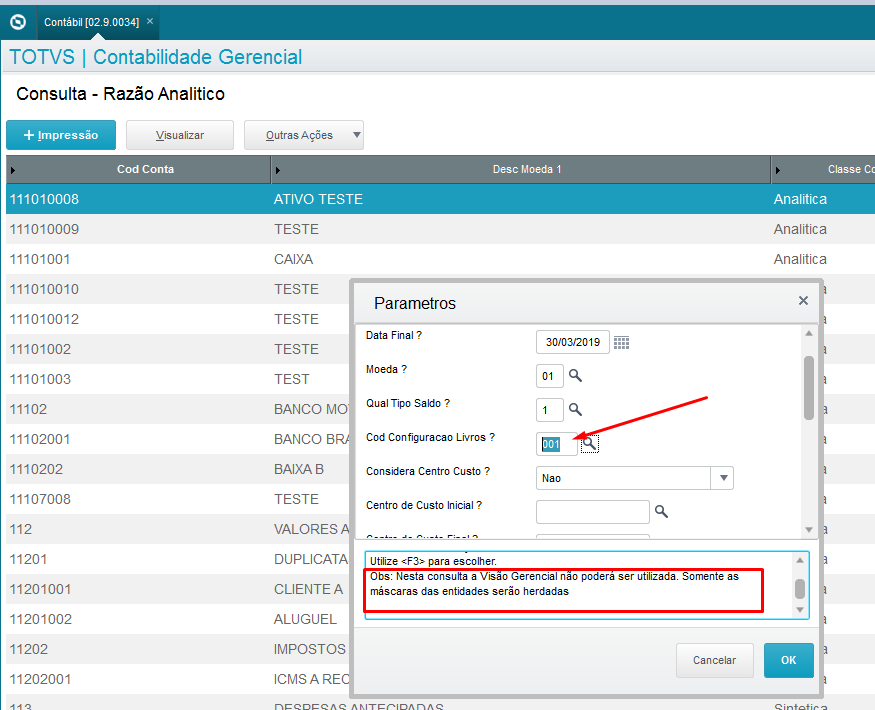Select account row 11102

(179, 409)
